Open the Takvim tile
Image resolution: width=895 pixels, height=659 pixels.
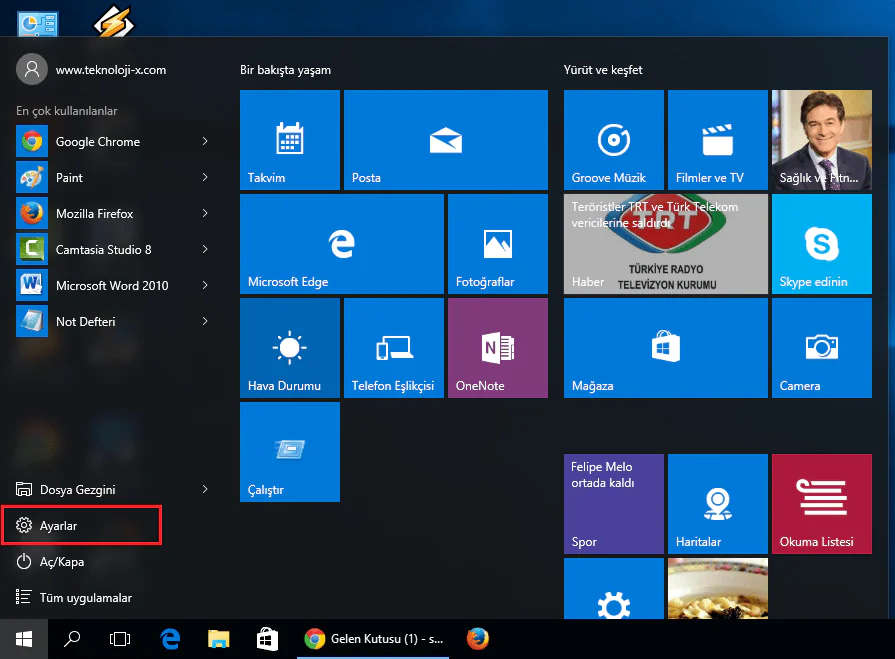tap(289, 140)
